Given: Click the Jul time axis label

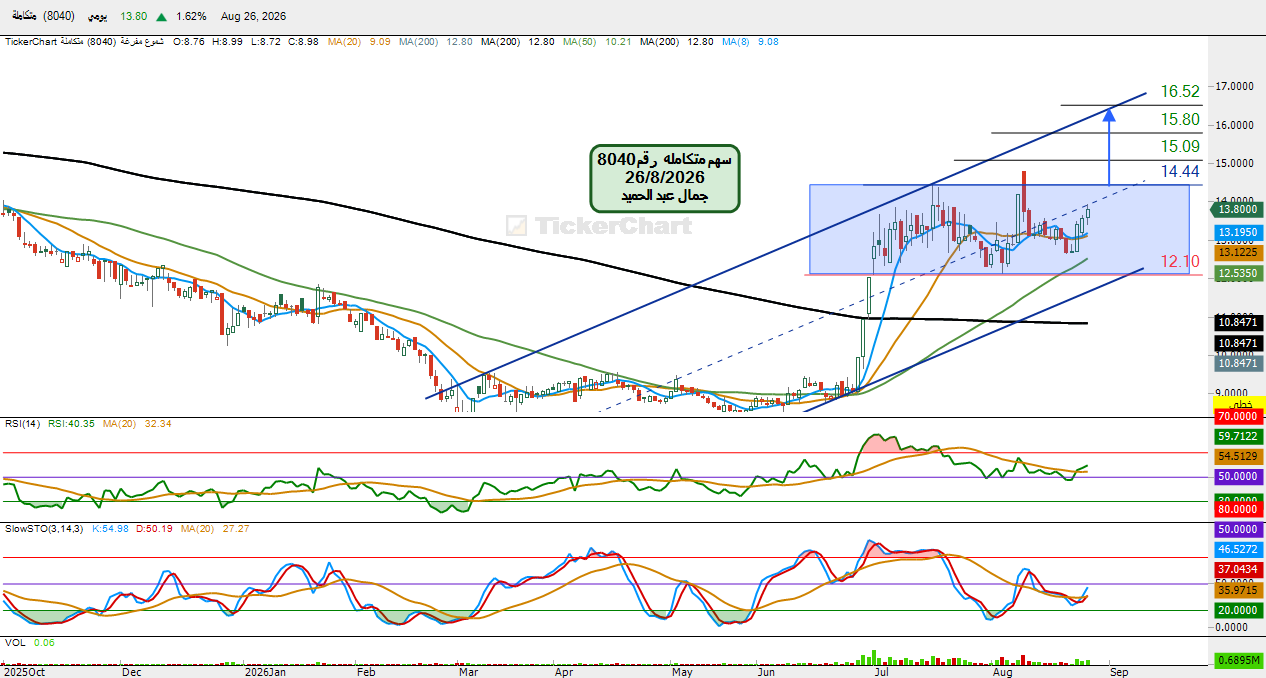Looking at the screenshot, I should click(882, 672).
